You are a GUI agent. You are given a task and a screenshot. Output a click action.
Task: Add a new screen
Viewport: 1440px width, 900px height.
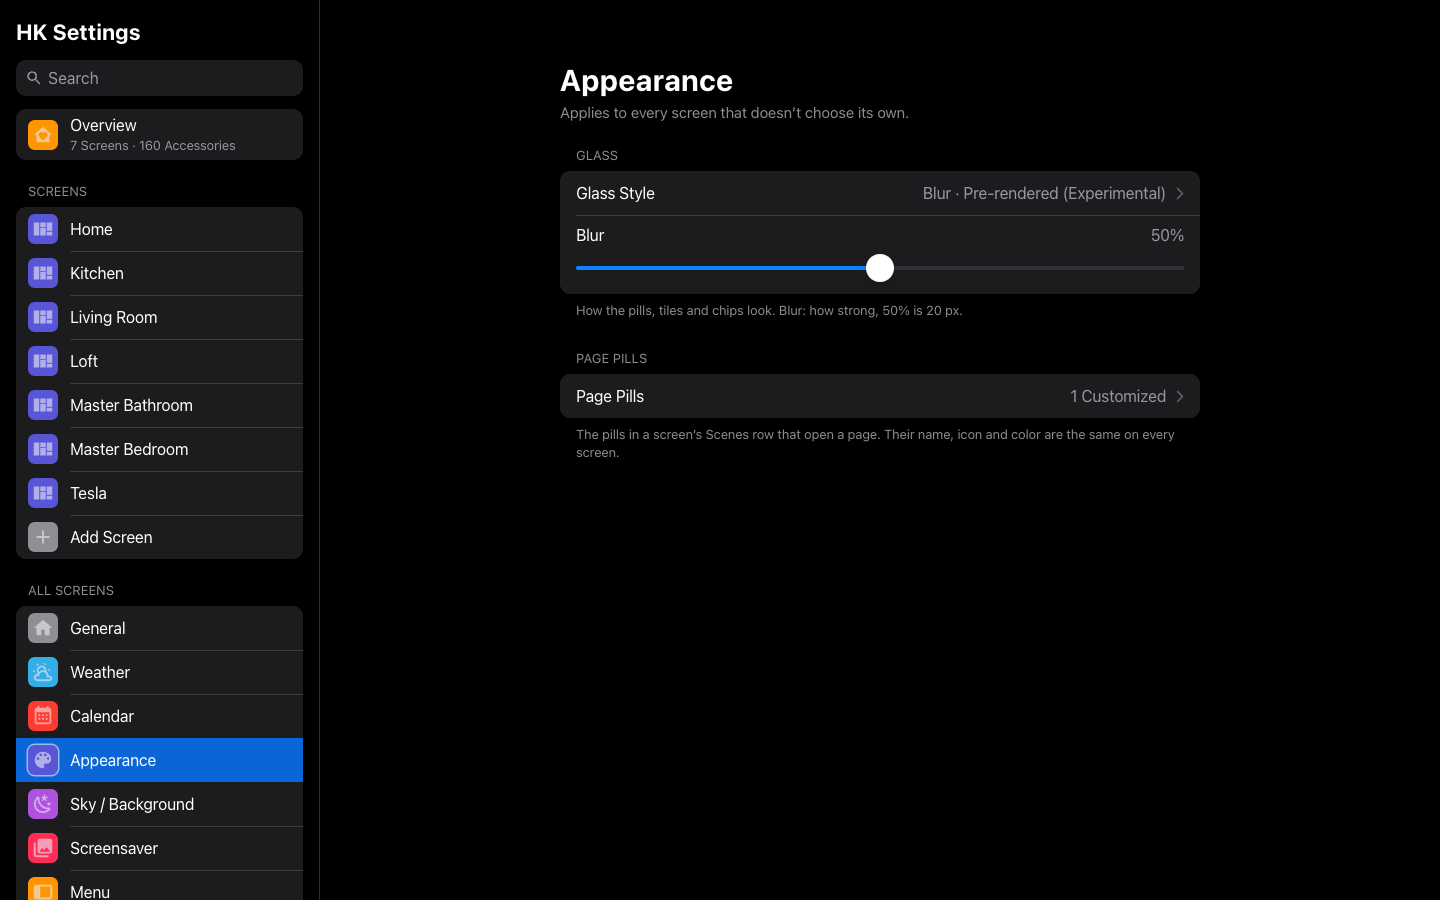159,537
